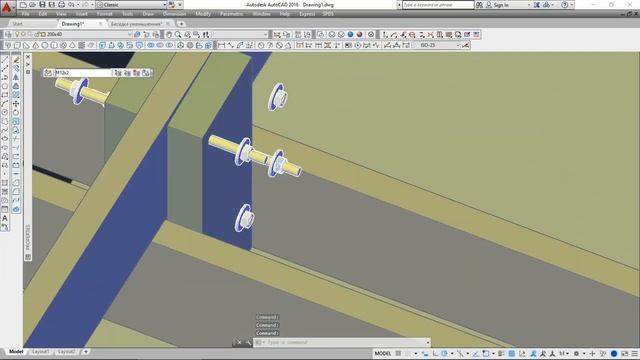Open the Draw menu
640x360 pixels.
[x=148, y=14]
